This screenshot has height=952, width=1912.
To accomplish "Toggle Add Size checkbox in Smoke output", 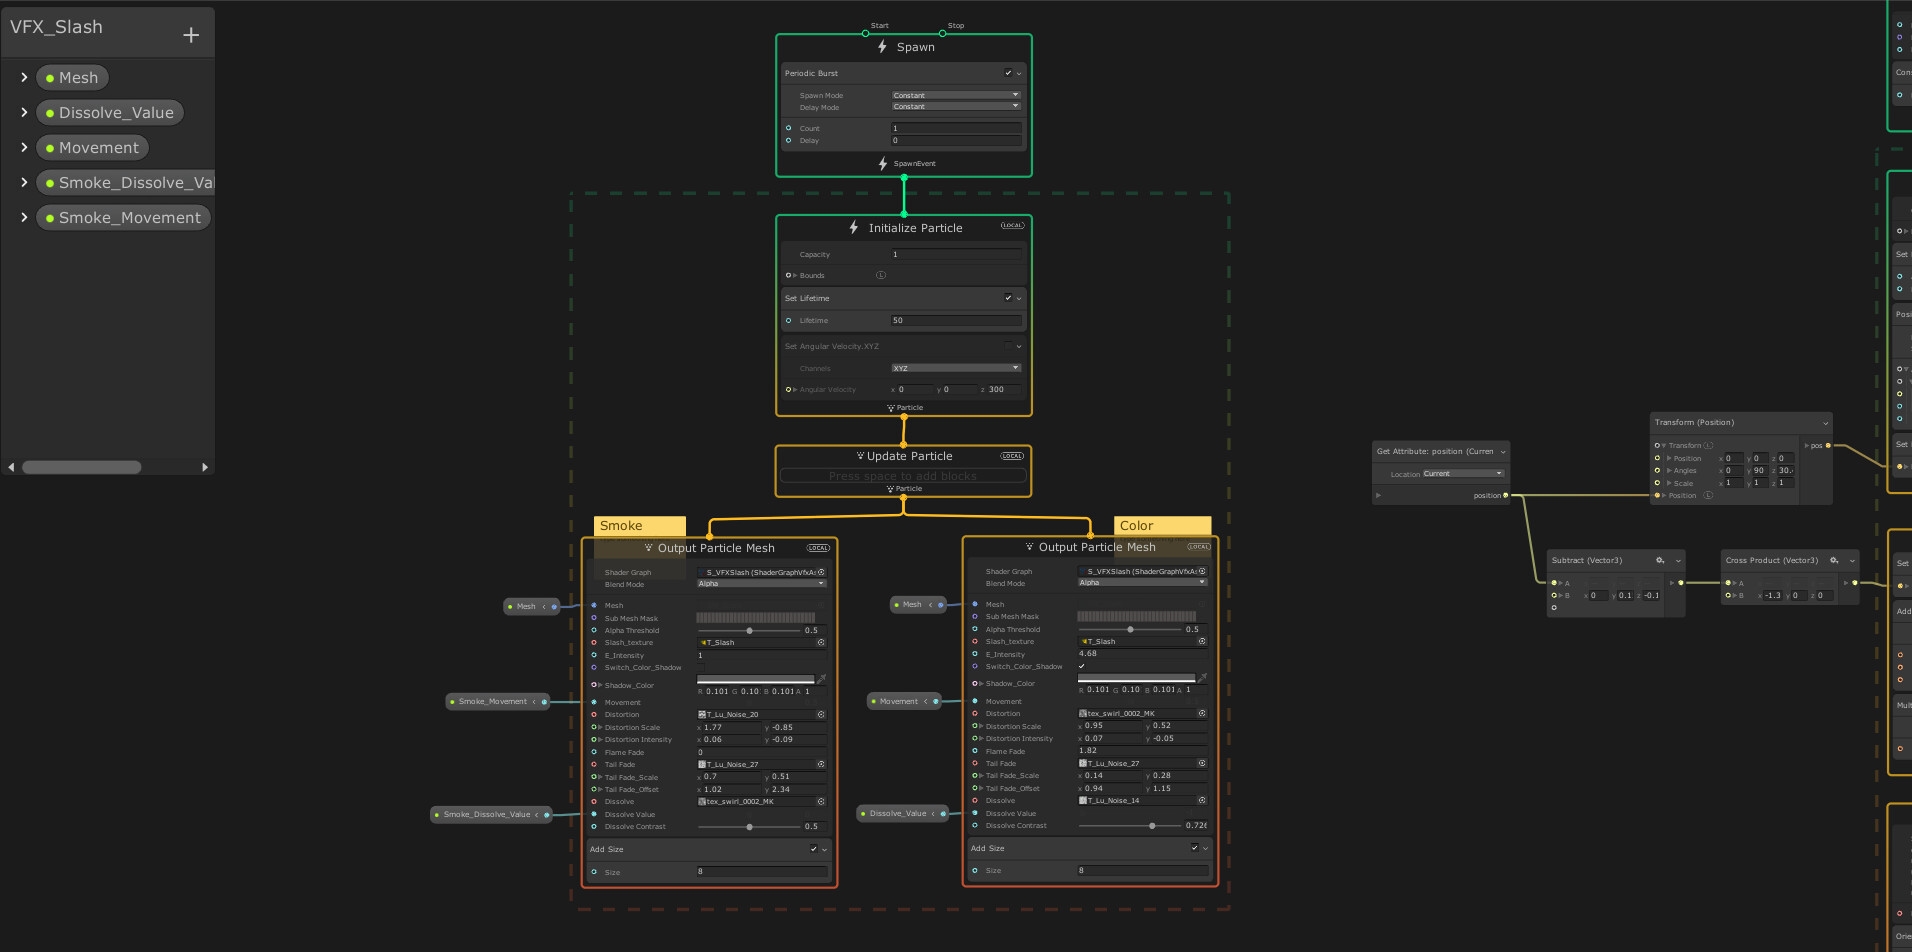I will tap(813, 849).
